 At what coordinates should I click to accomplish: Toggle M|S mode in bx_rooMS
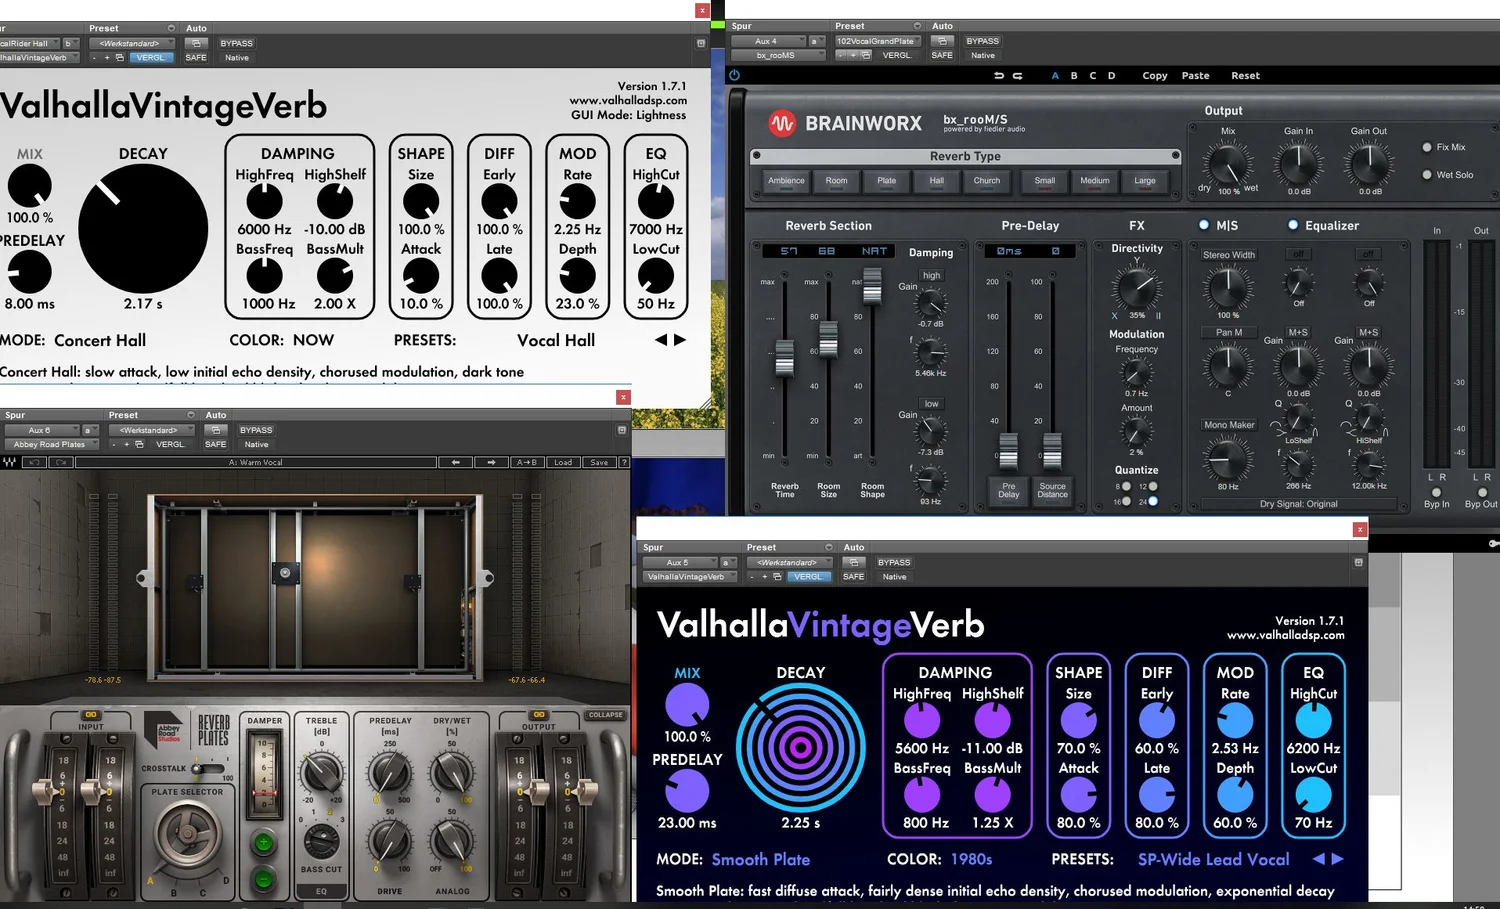pyautogui.click(x=1204, y=225)
